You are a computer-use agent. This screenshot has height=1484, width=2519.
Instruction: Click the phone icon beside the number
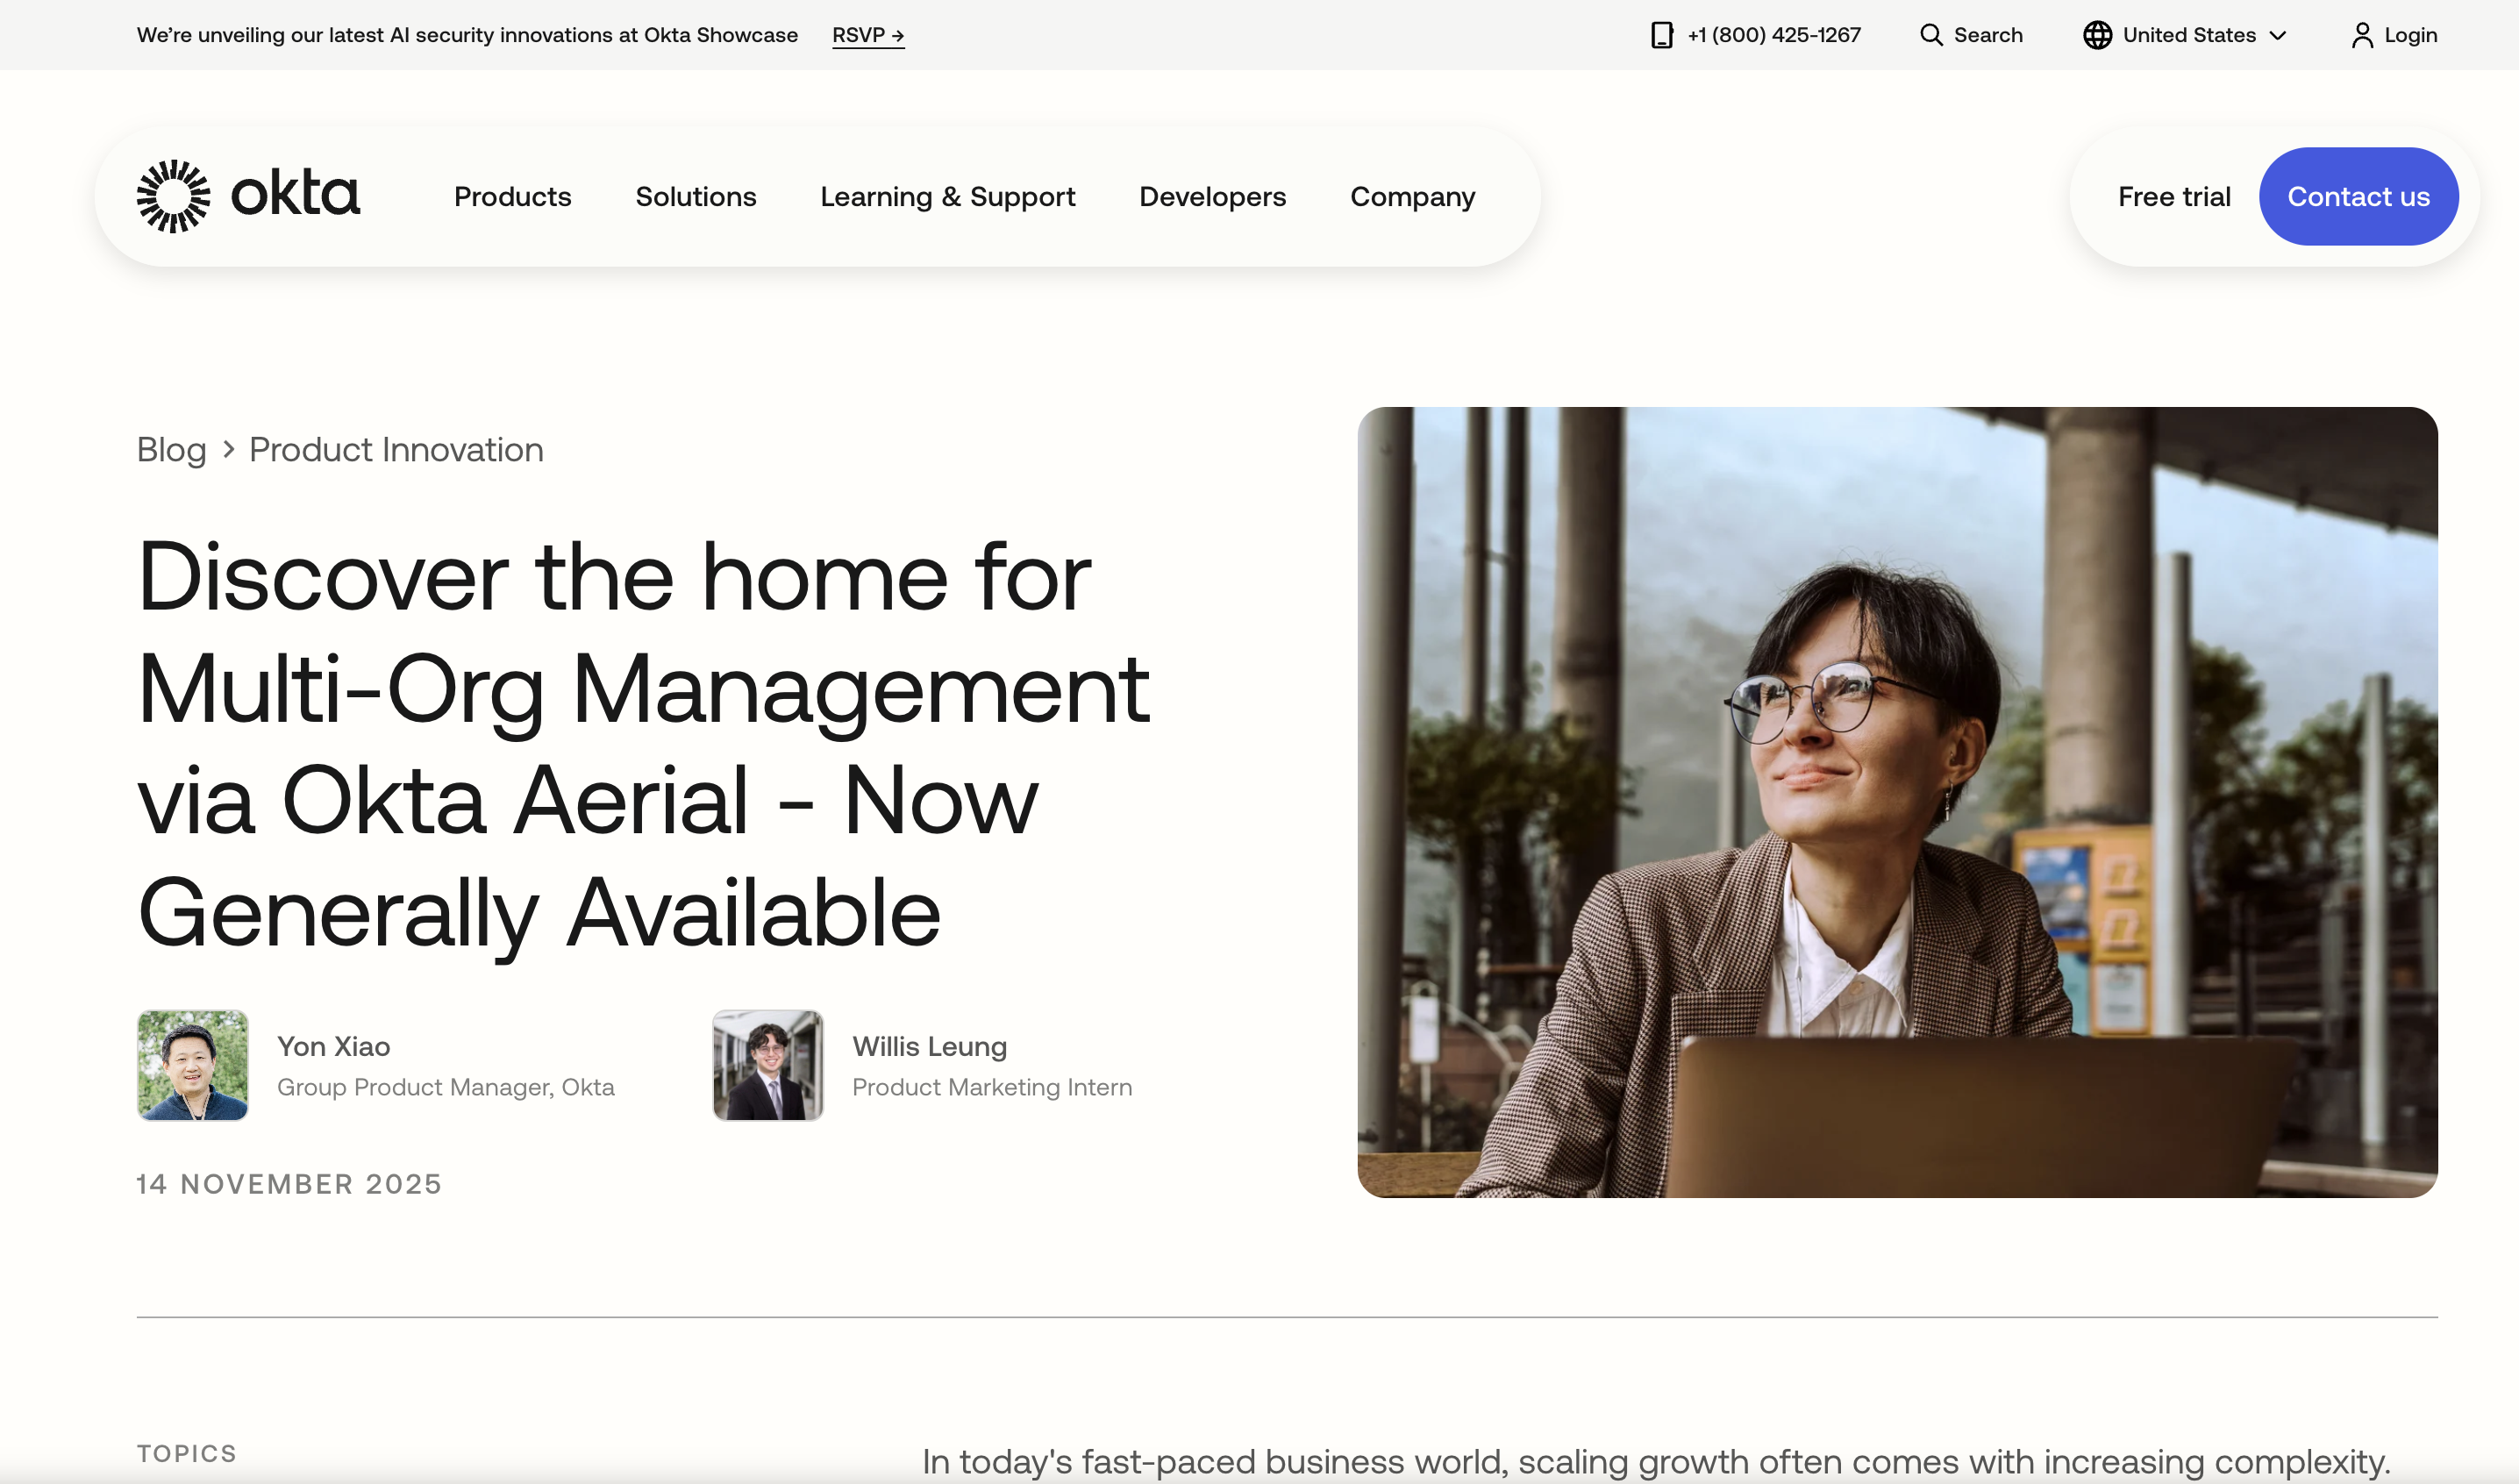(x=1661, y=35)
